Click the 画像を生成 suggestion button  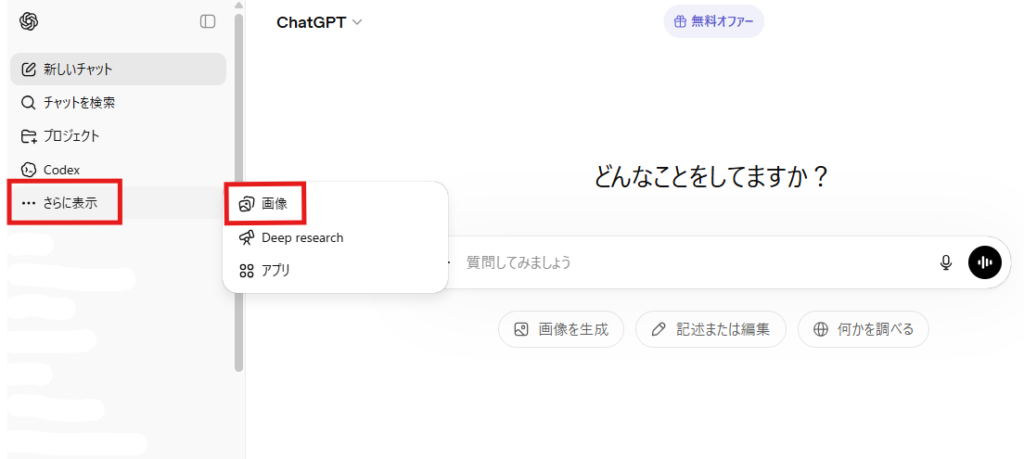561,329
